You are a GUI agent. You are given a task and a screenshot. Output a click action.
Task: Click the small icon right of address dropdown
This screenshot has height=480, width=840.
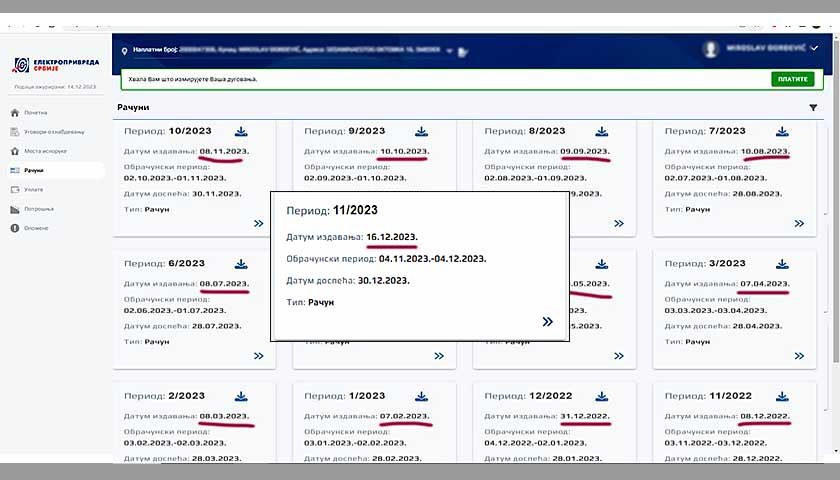[x=463, y=52]
